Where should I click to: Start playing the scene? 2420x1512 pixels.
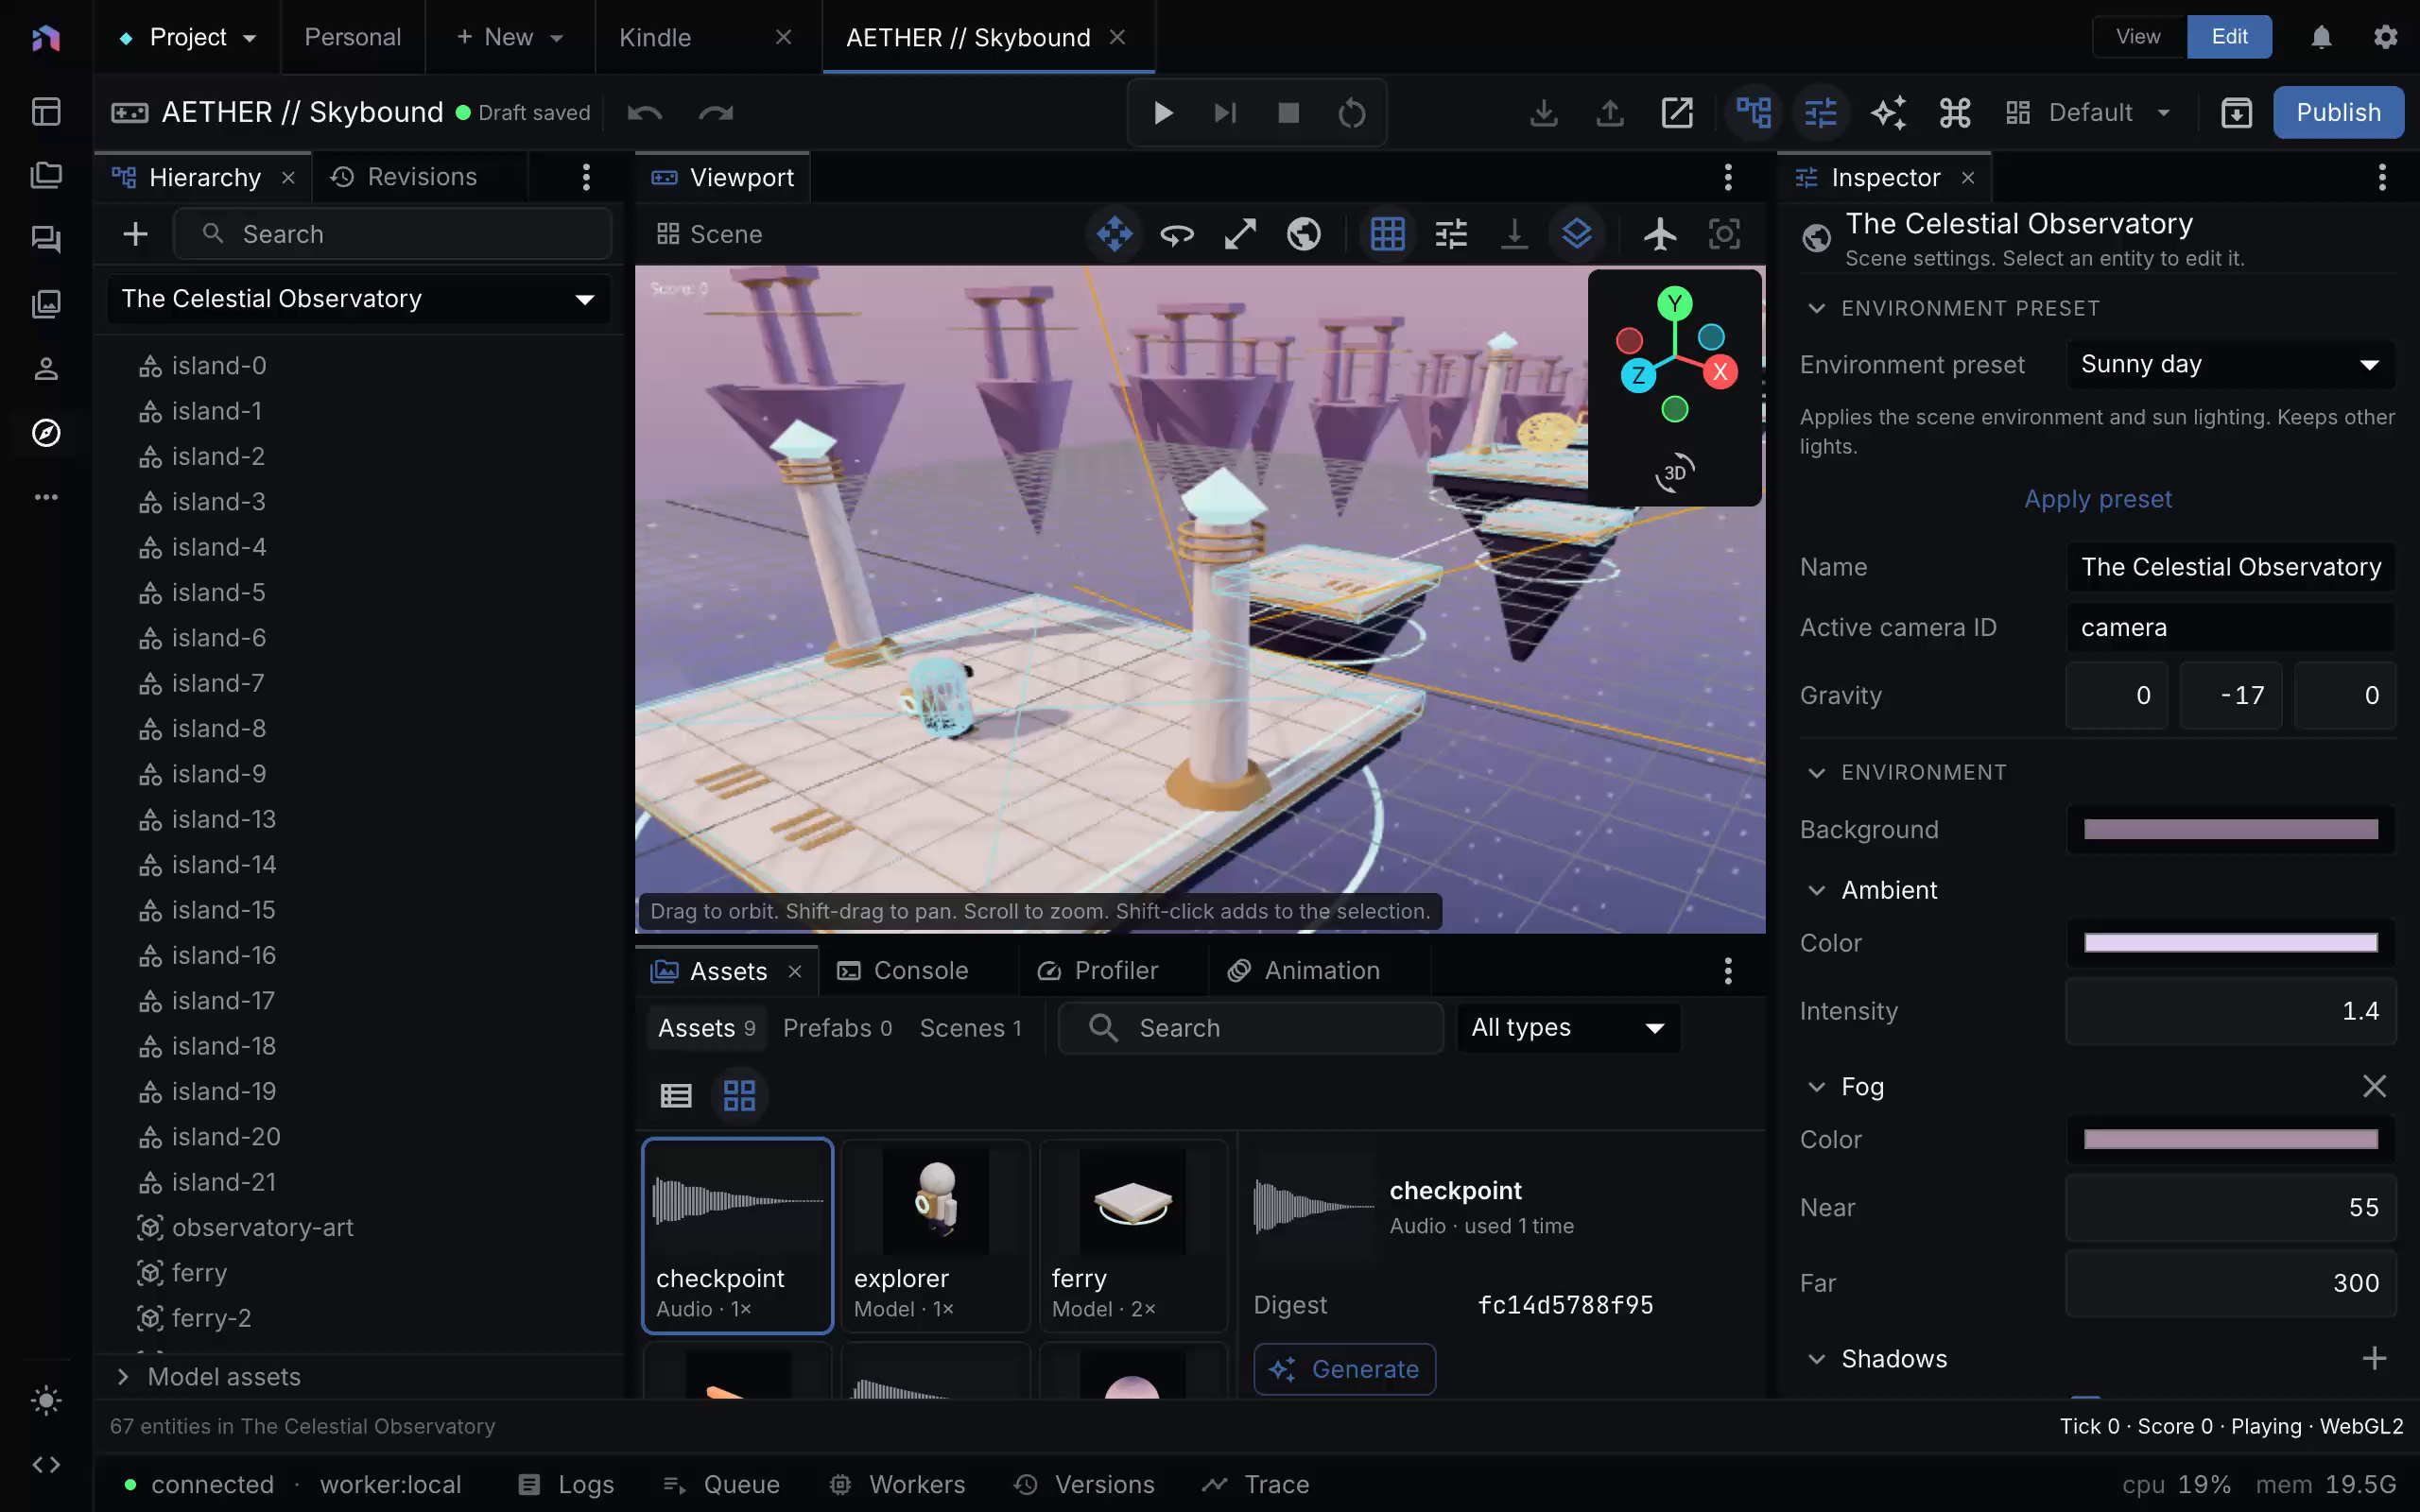[x=1162, y=113]
